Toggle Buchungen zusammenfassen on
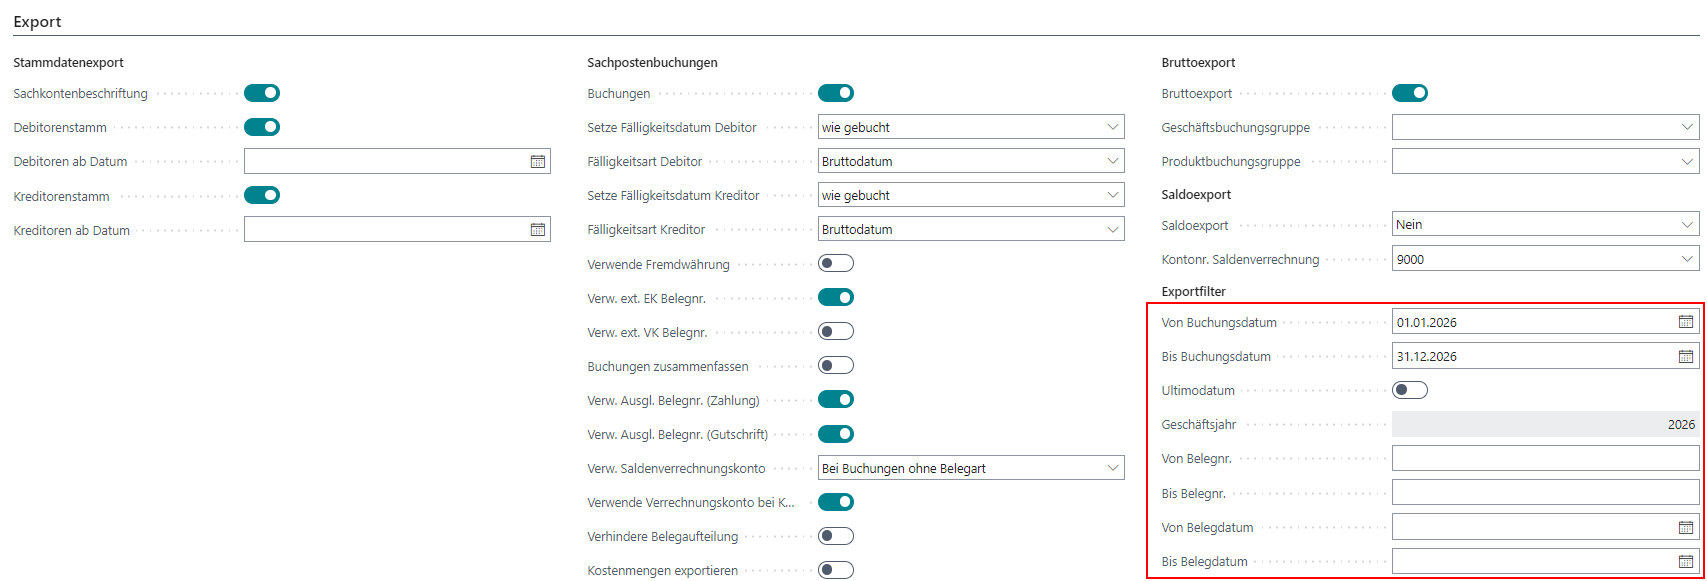Viewport: 1707px width, 581px height. coord(836,366)
